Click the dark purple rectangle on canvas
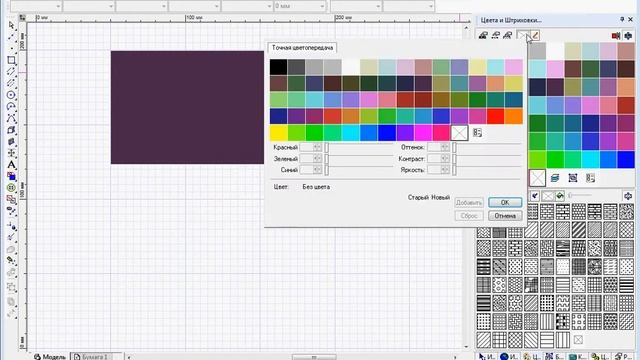The height and width of the screenshot is (360, 640). coord(187,107)
